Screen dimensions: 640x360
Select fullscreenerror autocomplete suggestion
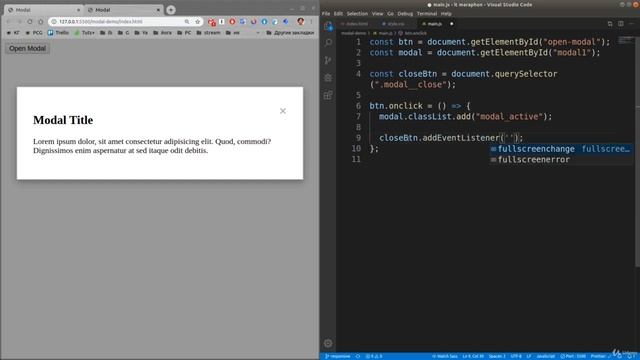pyautogui.click(x=561, y=160)
